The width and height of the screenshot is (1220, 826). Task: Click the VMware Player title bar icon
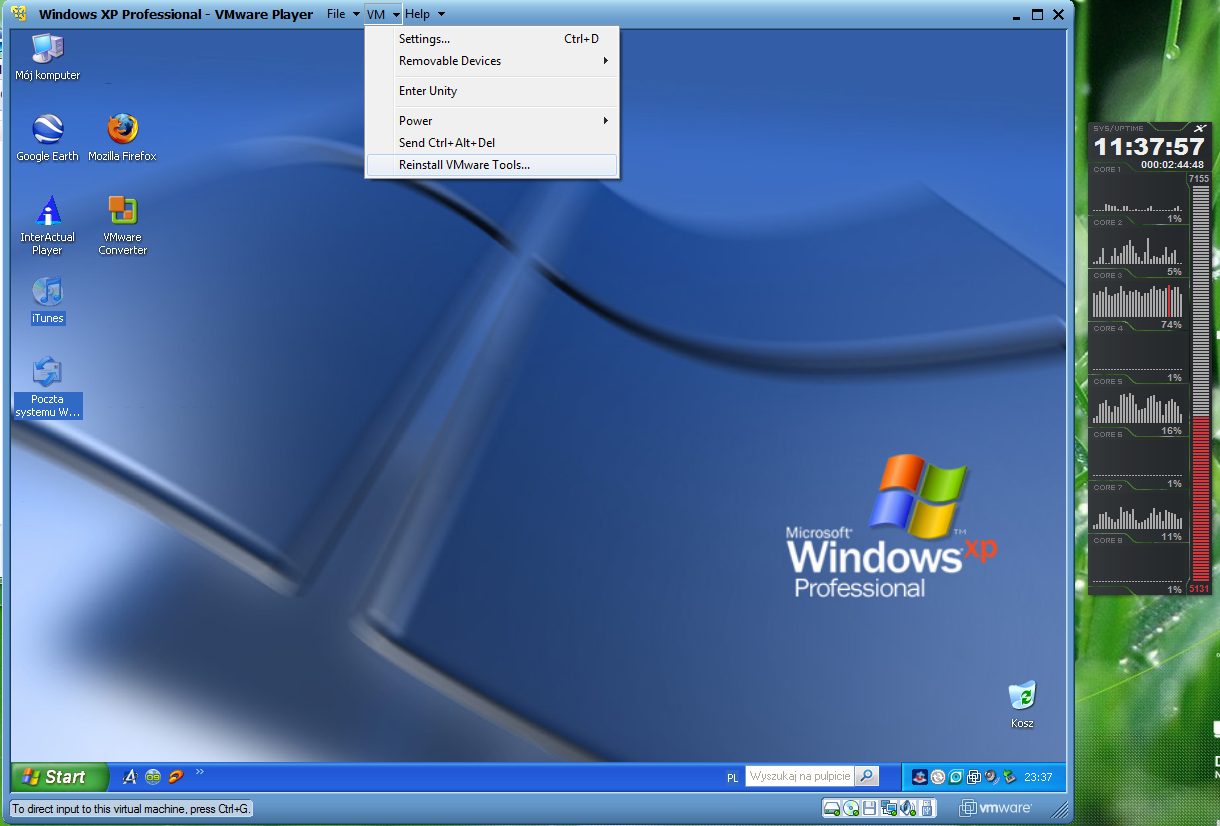[18, 14]
